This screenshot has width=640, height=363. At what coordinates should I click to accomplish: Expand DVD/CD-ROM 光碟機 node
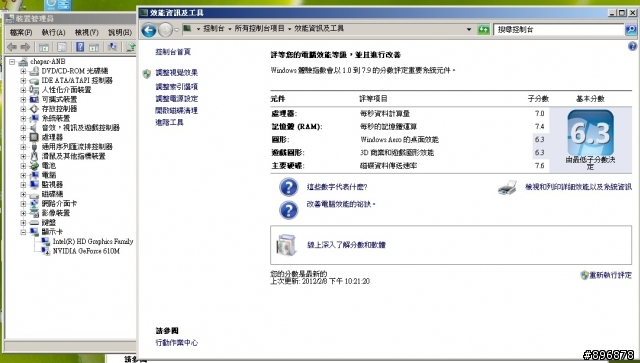pos(23,71)
